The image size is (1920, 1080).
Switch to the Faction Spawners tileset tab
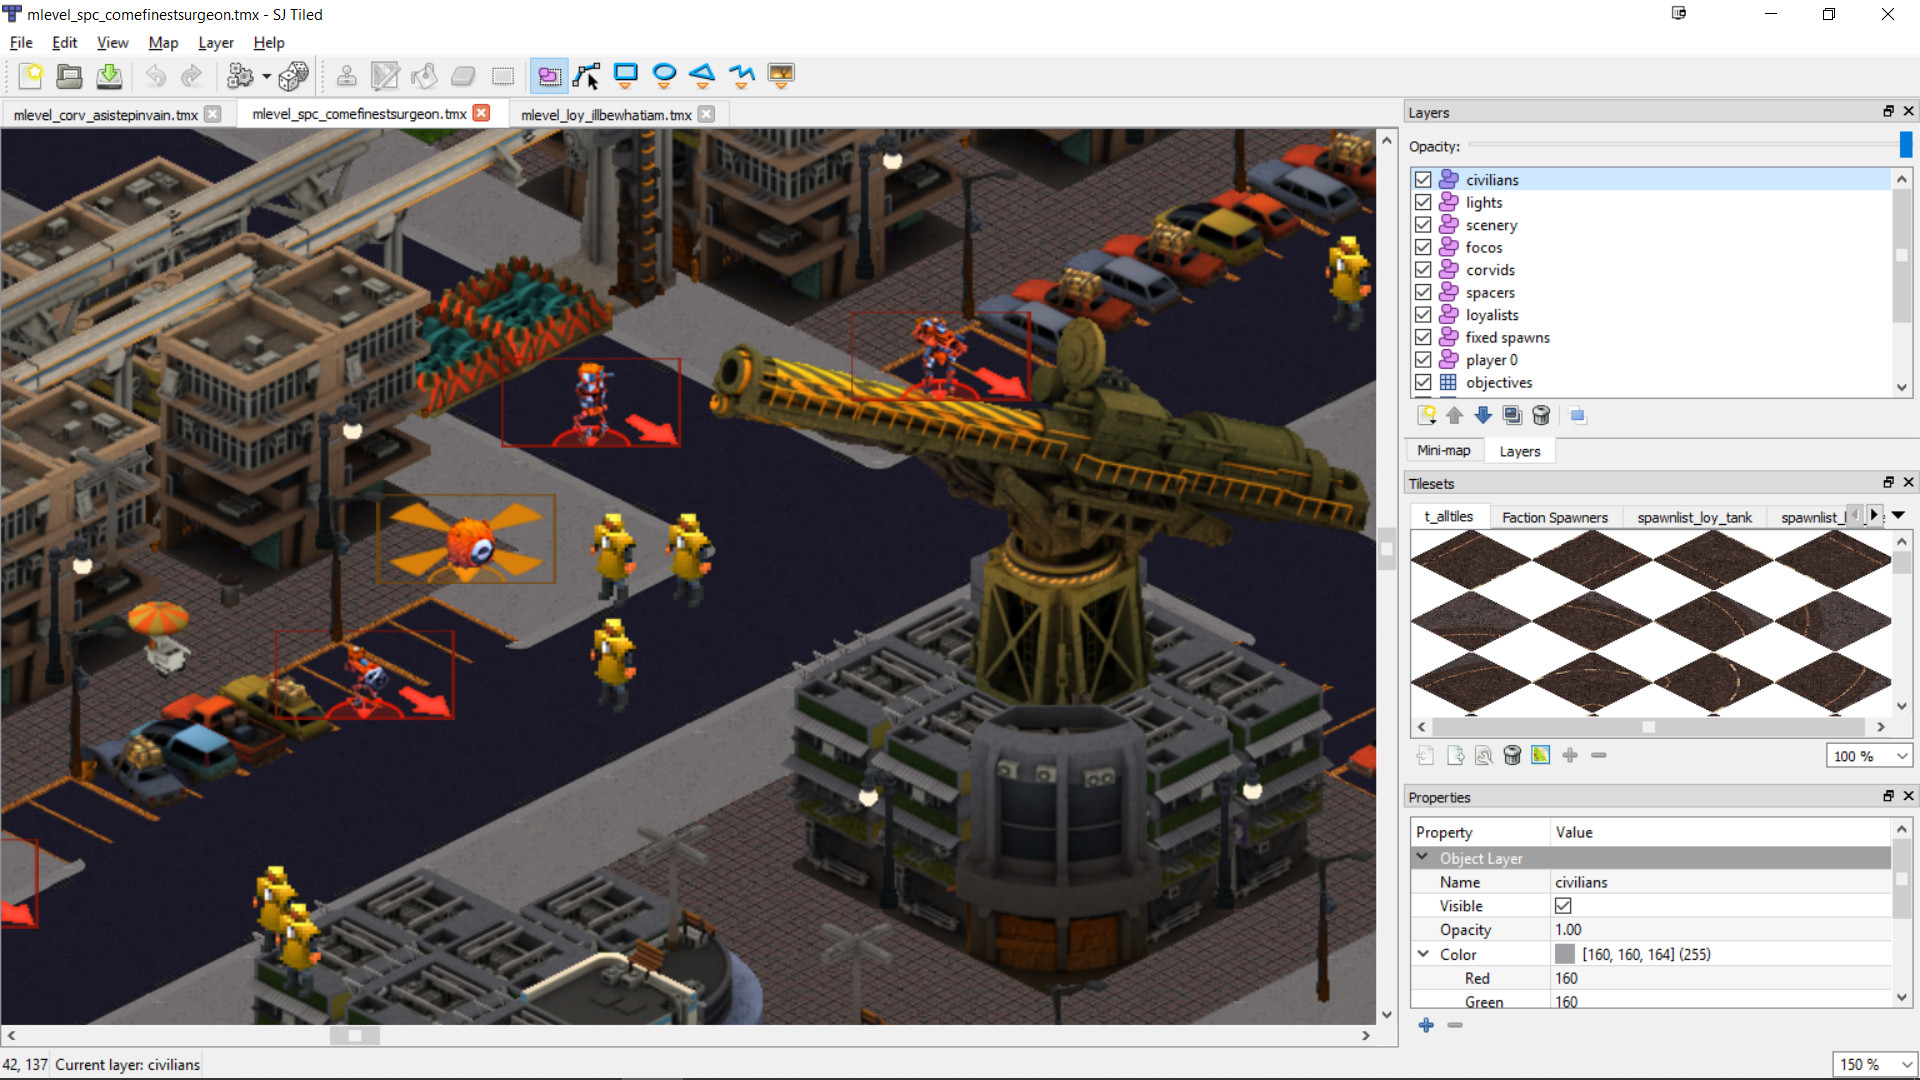[1556, 516]
